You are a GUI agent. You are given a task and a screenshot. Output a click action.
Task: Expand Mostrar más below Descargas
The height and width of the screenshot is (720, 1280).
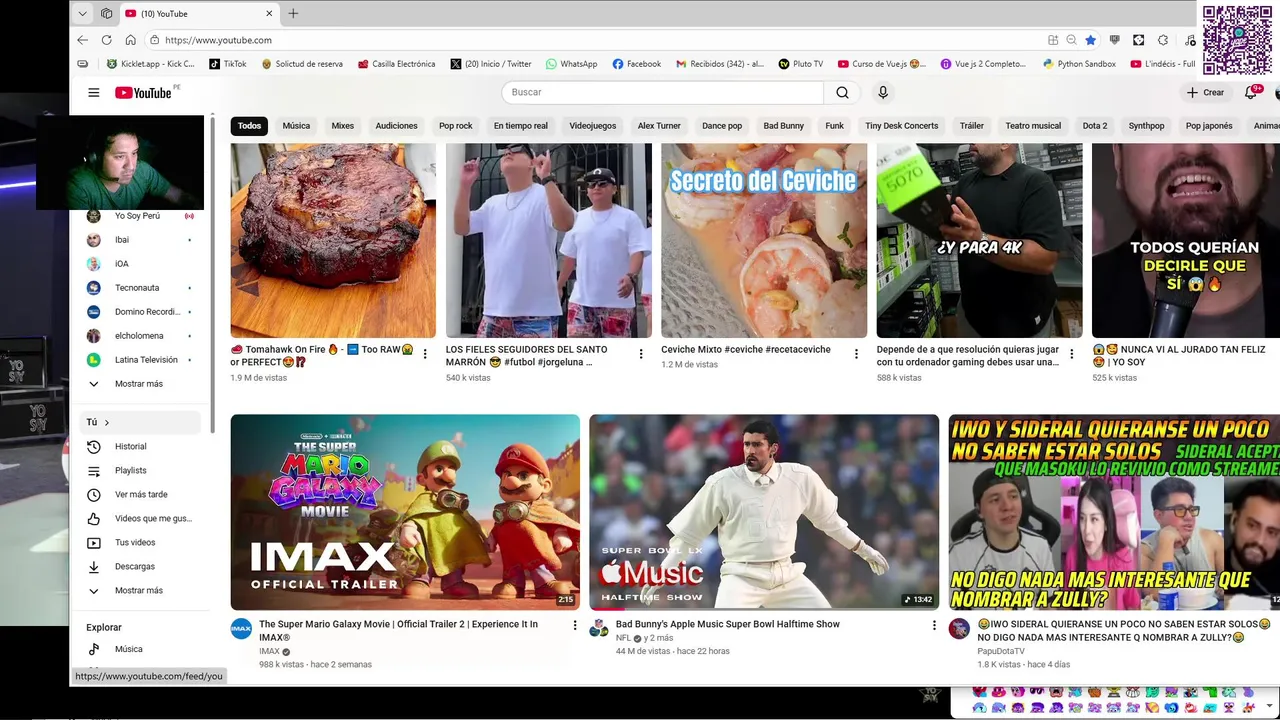[140, 591]
